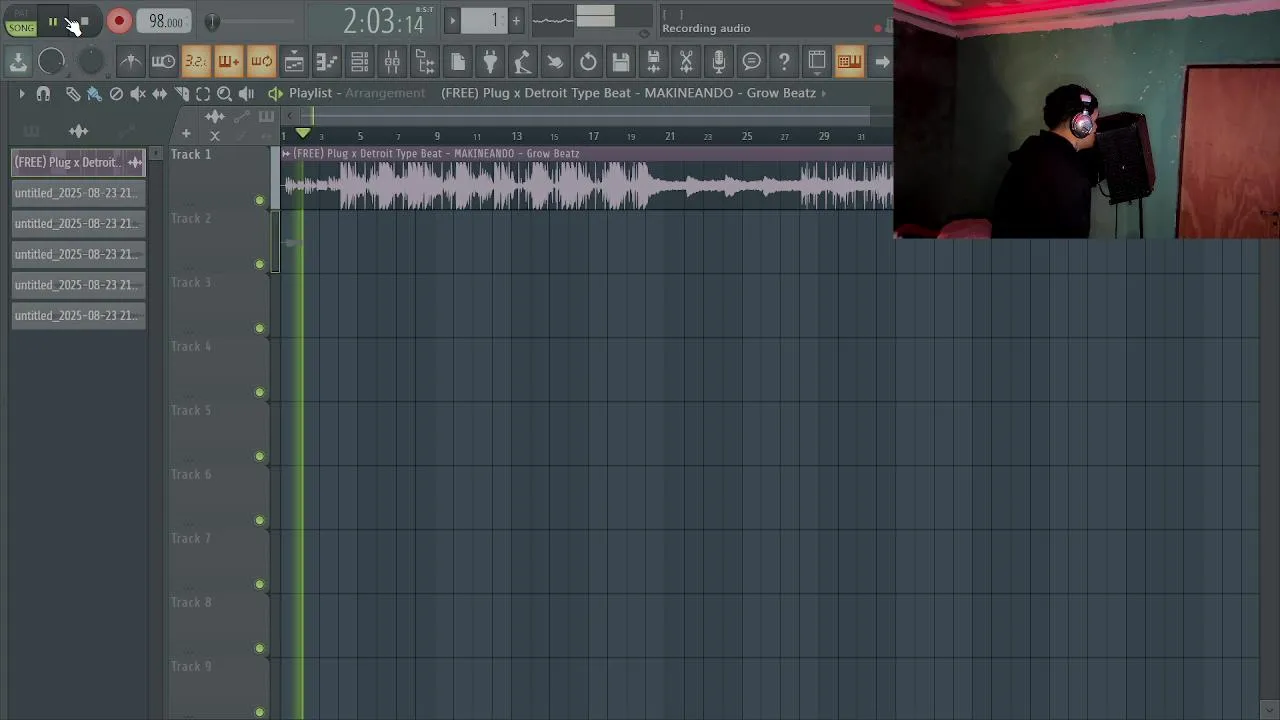Open the Browser view icon
The height and width of the screenshot is (720, 1280).
[x=425, y=62]
